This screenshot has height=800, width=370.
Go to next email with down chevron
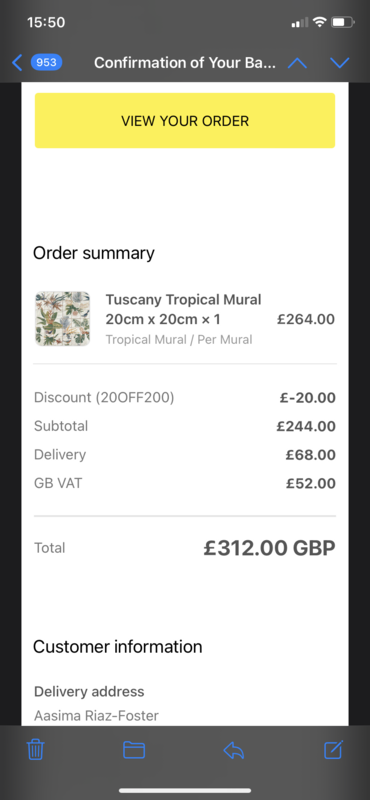click(339, 63)
